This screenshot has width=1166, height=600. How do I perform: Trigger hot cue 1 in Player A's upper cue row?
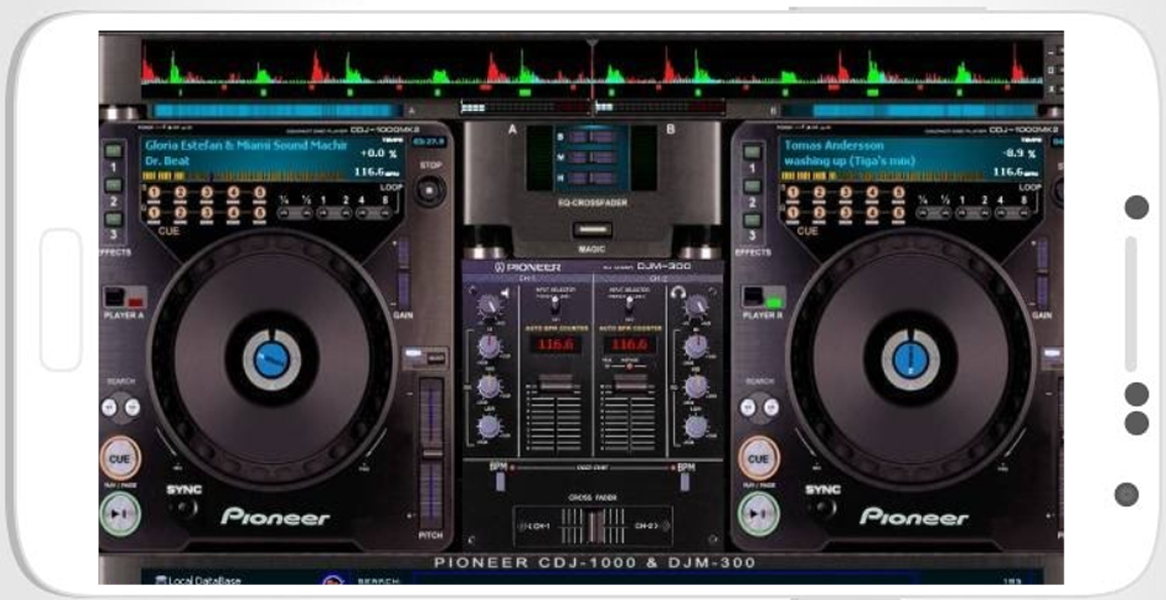(x=154, y=193)
